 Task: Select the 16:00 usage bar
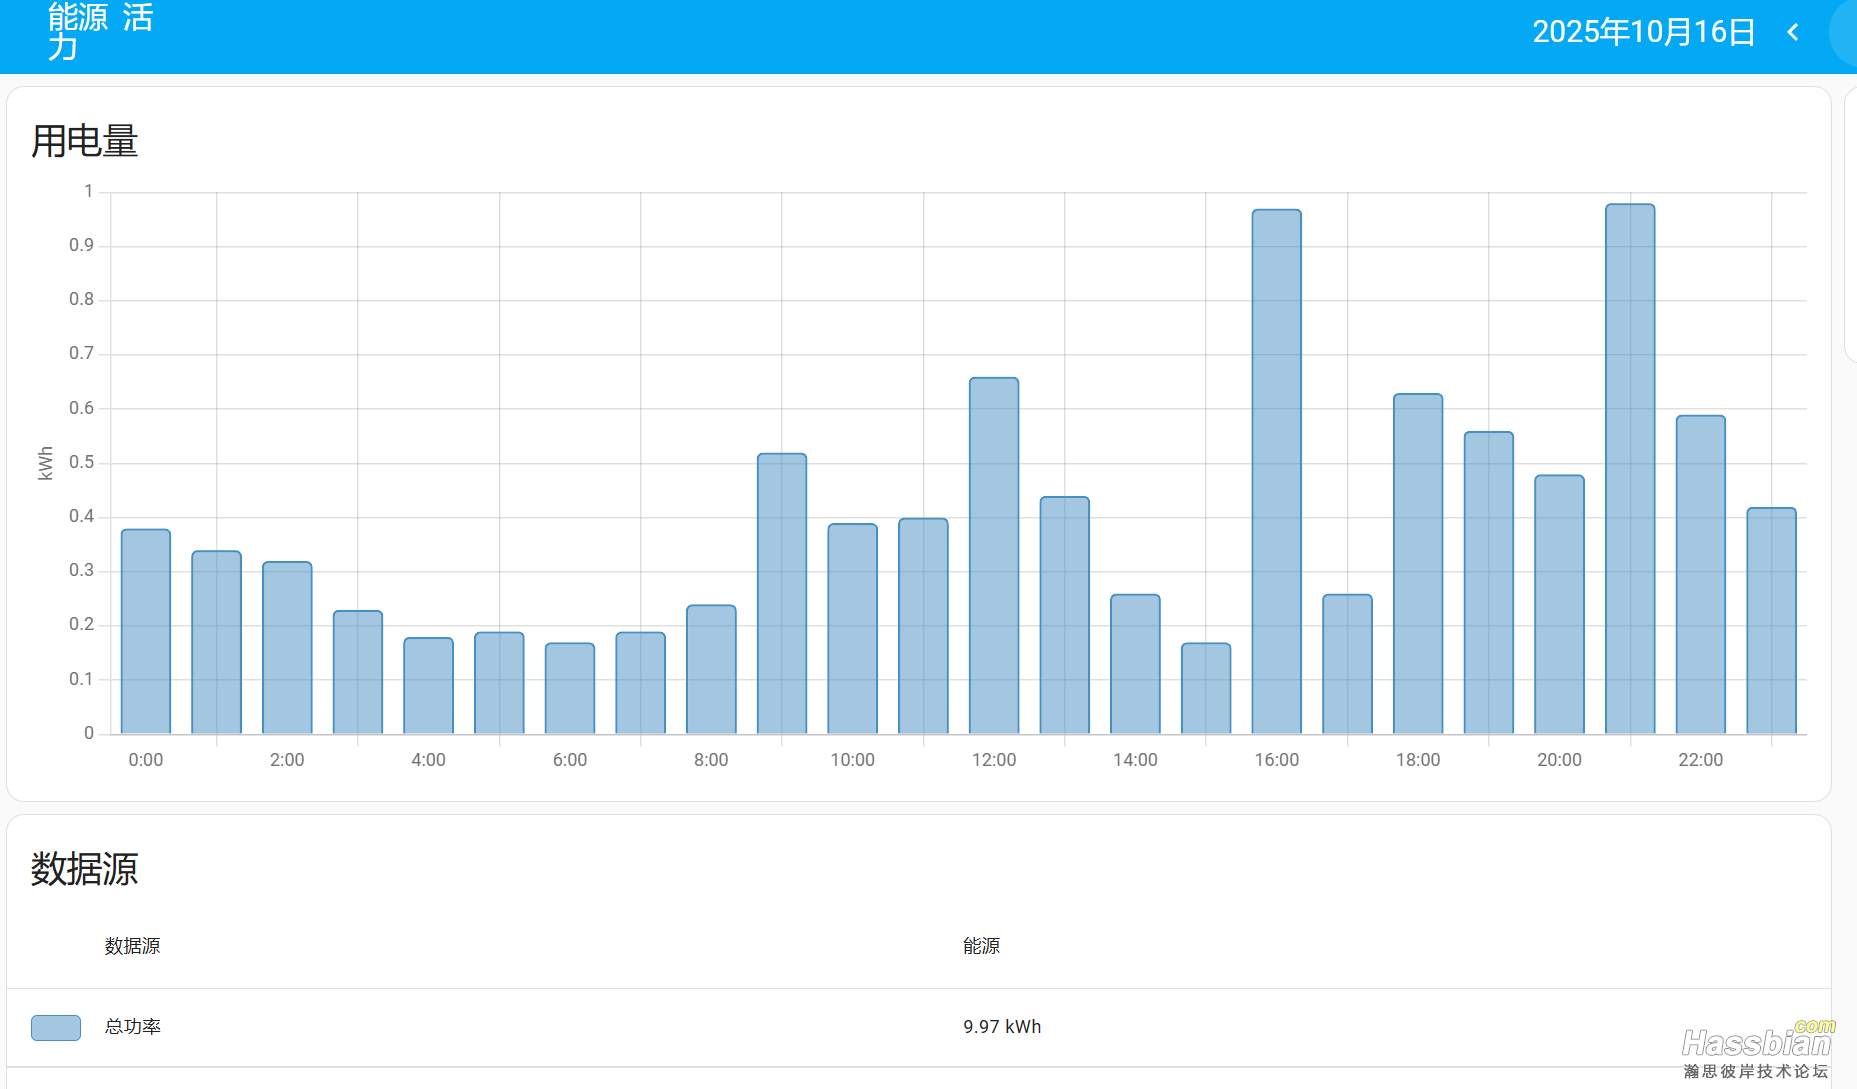pos(1276,472)
